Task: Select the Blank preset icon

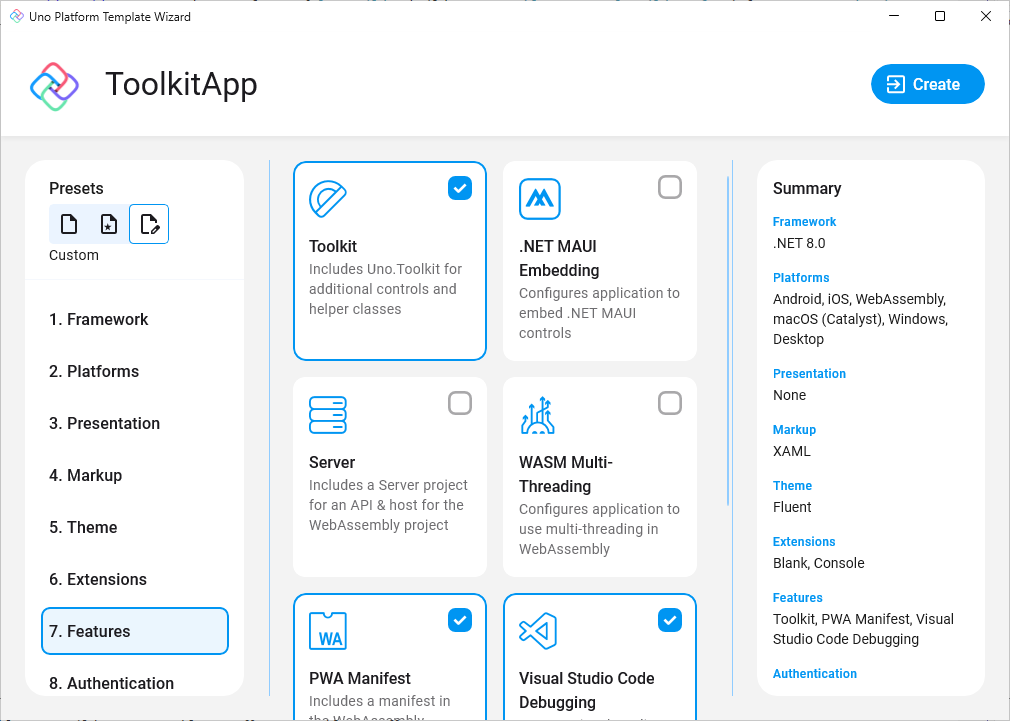Action: [69, 224]
